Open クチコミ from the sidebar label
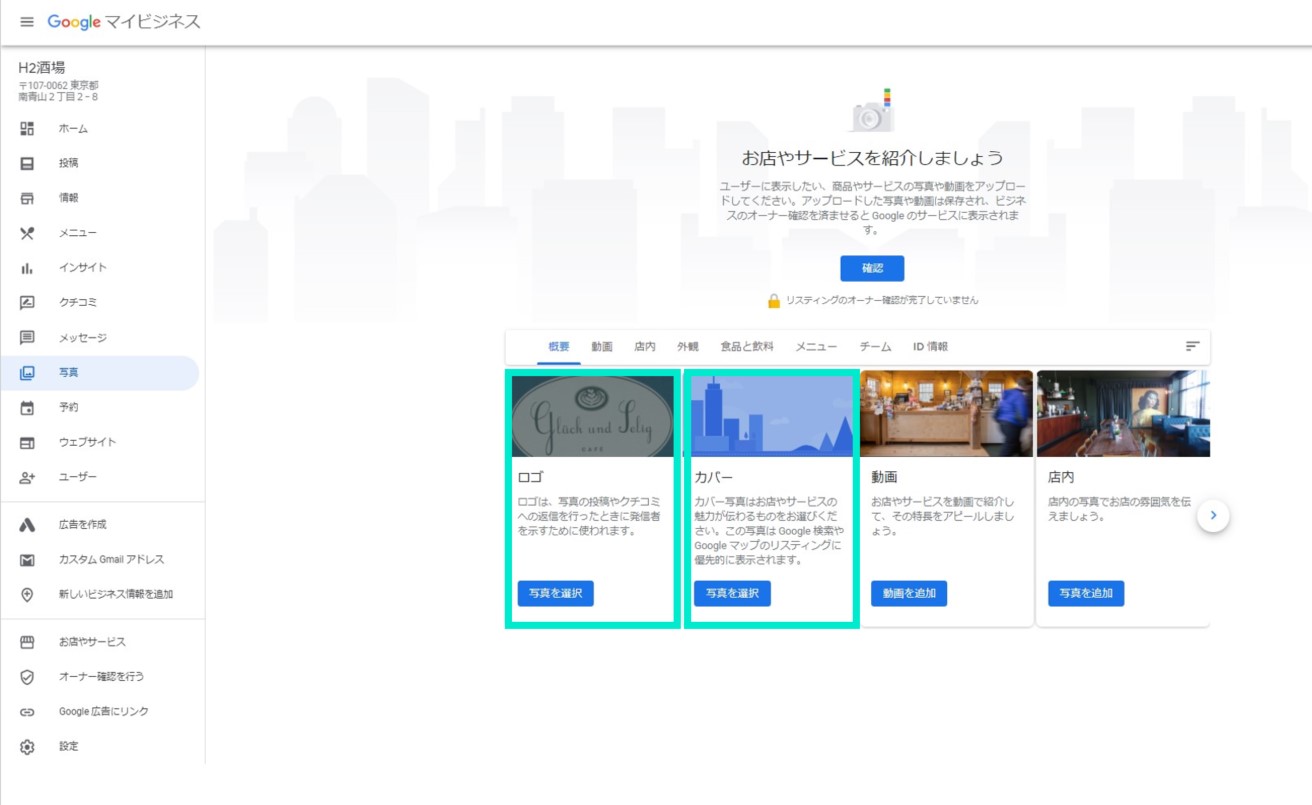 point(78,303)
